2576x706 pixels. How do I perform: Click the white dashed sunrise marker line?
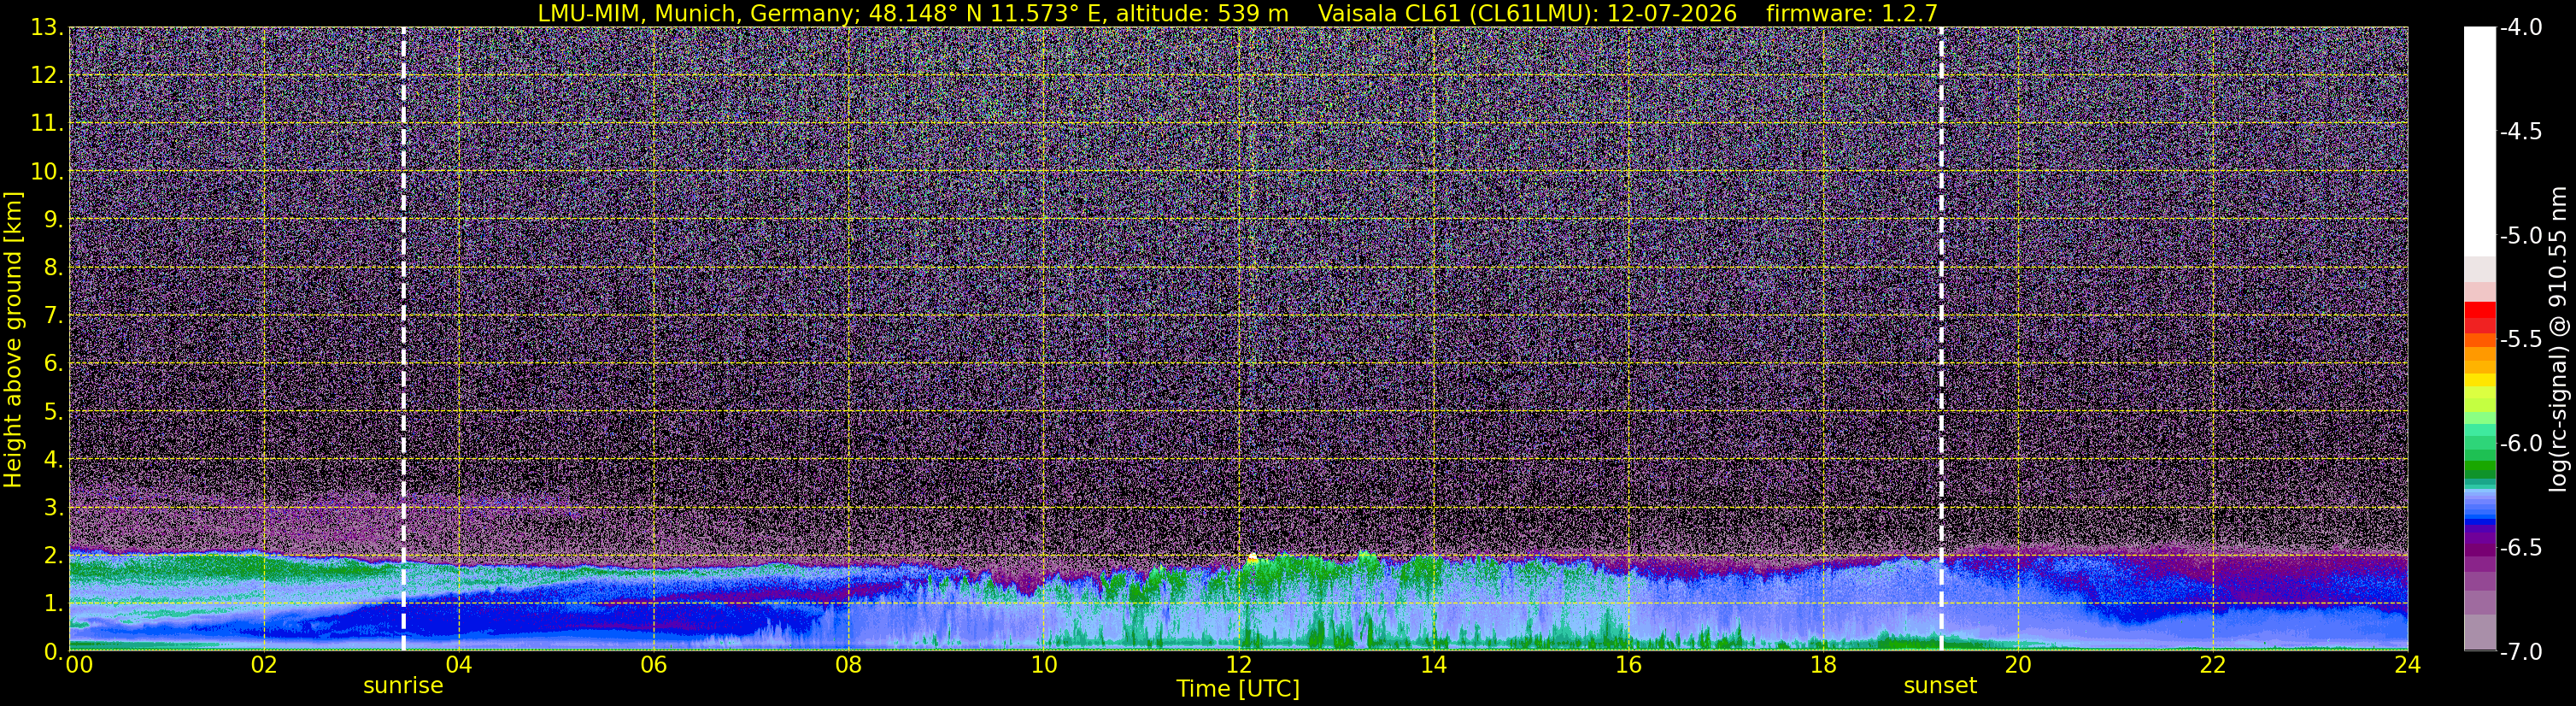point(403,339)
